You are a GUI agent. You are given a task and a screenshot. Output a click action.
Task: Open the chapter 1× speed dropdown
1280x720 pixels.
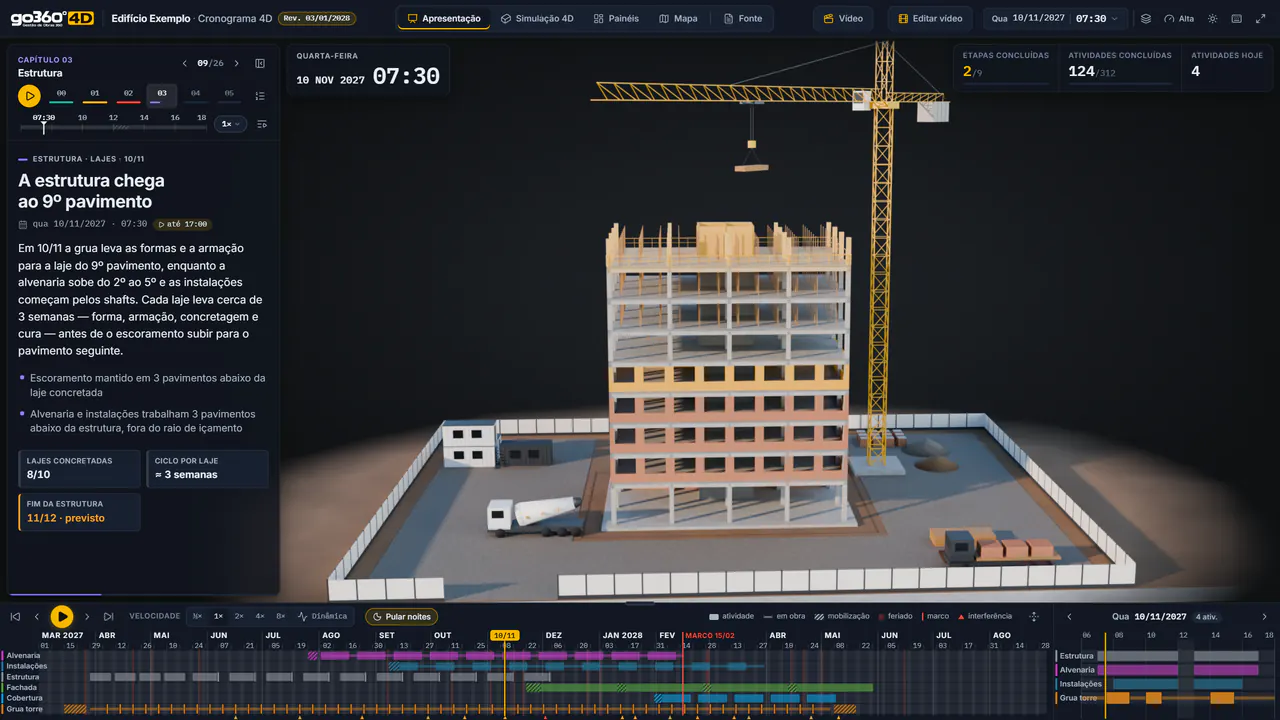click(x=231, y=124)
